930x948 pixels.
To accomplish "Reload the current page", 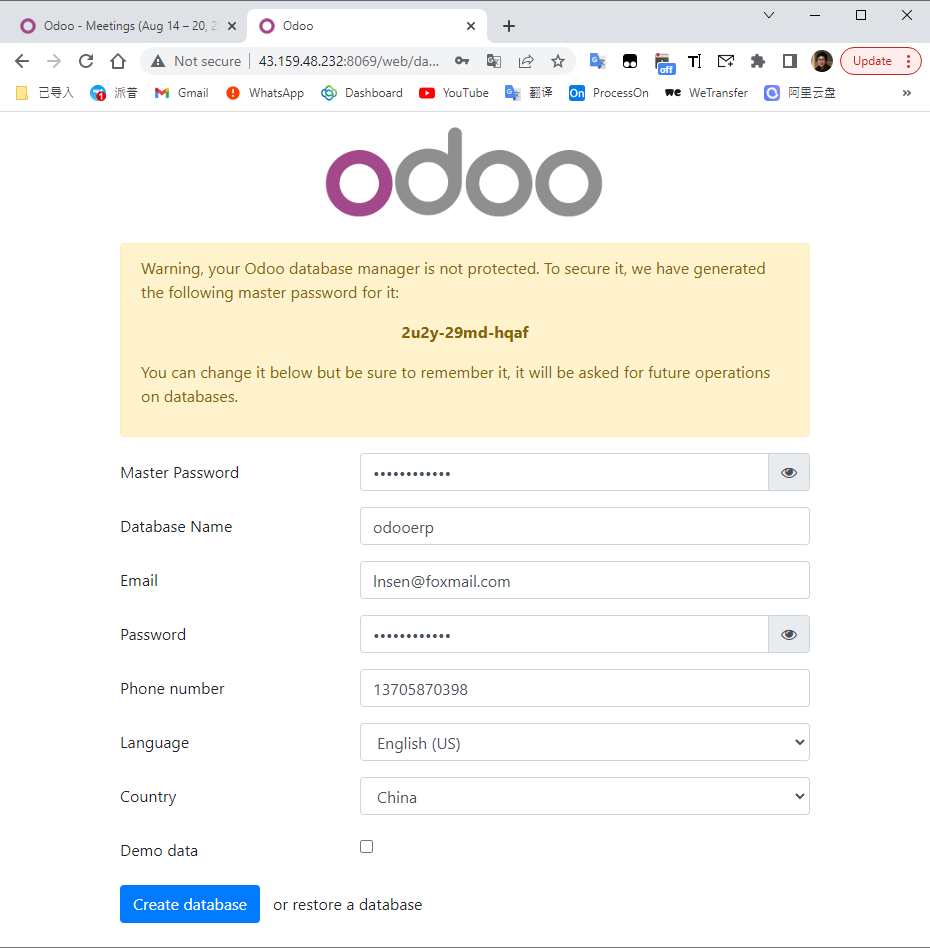I will [x=86, y=61].
